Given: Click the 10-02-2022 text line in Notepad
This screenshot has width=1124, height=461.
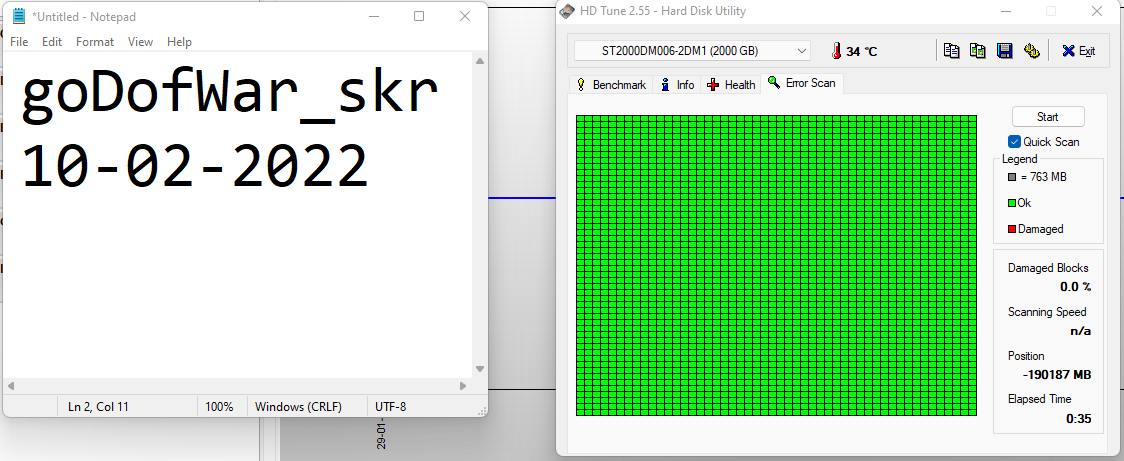Looking at the screenshot, I should click(x=194, y=166).
